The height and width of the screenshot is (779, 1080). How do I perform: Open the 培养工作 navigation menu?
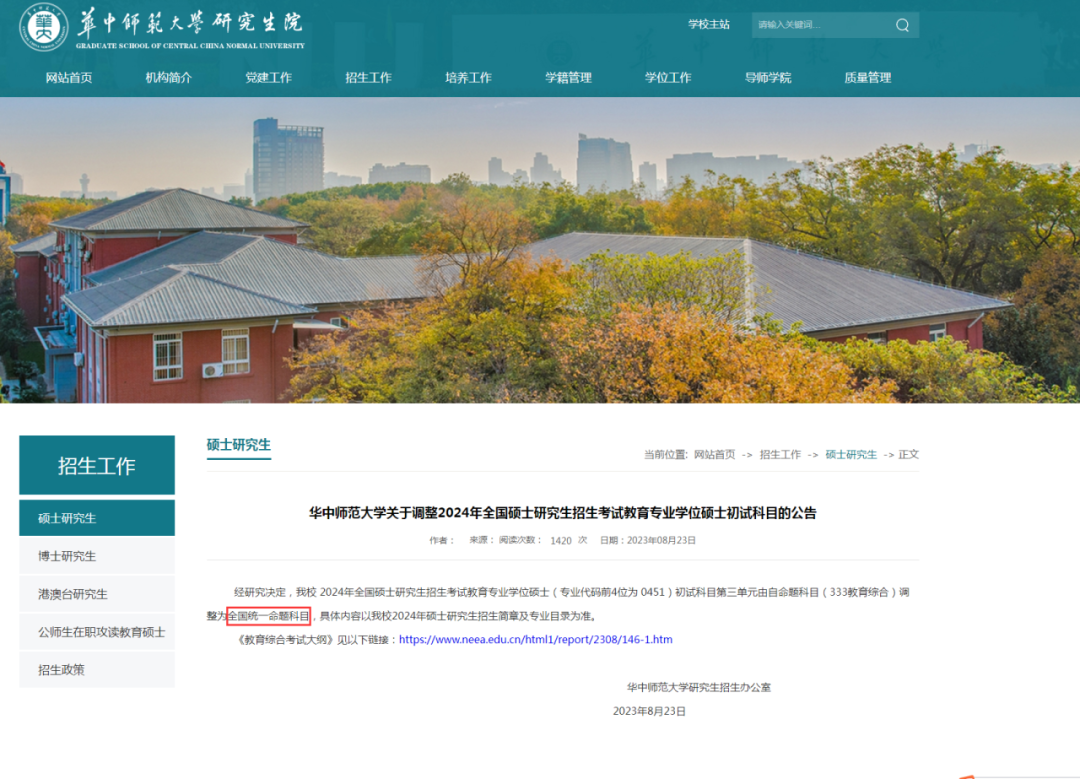click(467, 76)
